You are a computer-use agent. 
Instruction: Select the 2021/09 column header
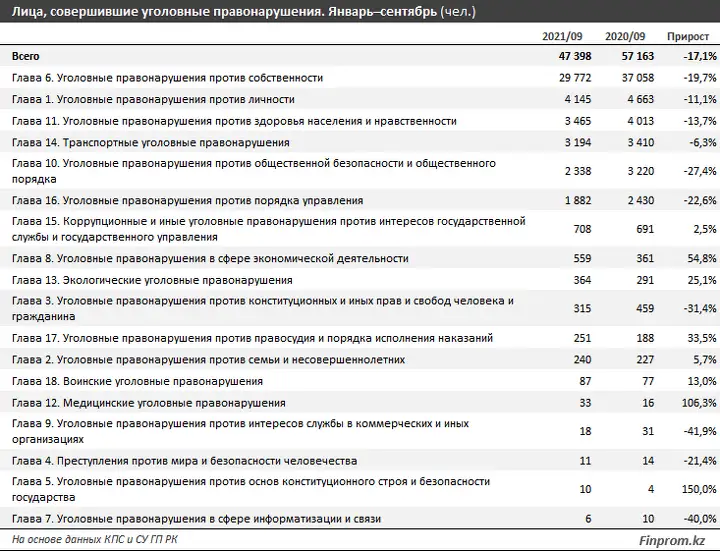(562, 36)
